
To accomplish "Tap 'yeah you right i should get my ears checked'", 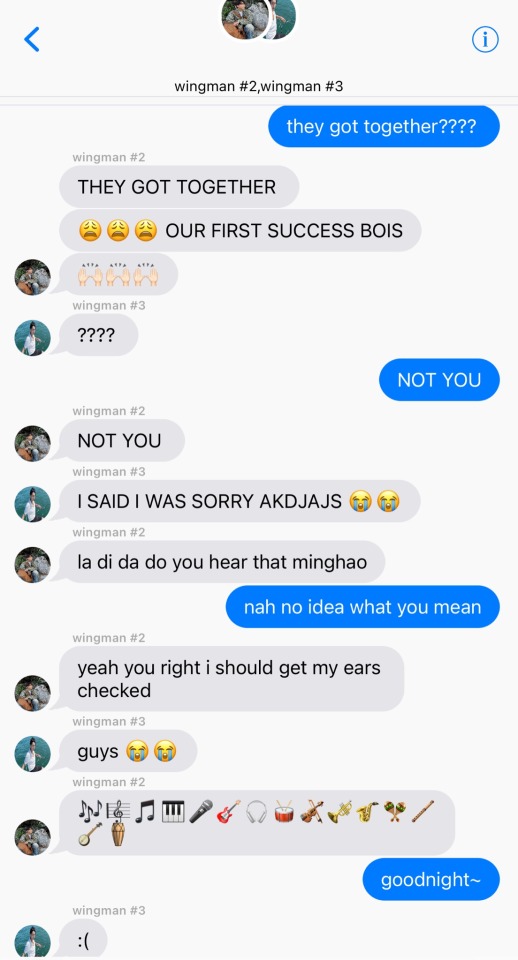I will (231, 679).
